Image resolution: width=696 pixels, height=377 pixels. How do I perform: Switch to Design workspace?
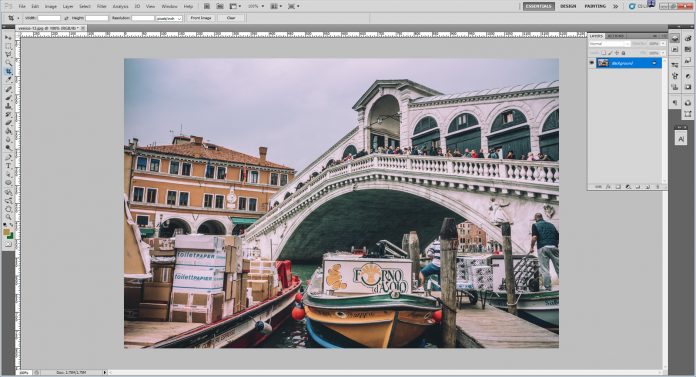(x=568, y=6)
